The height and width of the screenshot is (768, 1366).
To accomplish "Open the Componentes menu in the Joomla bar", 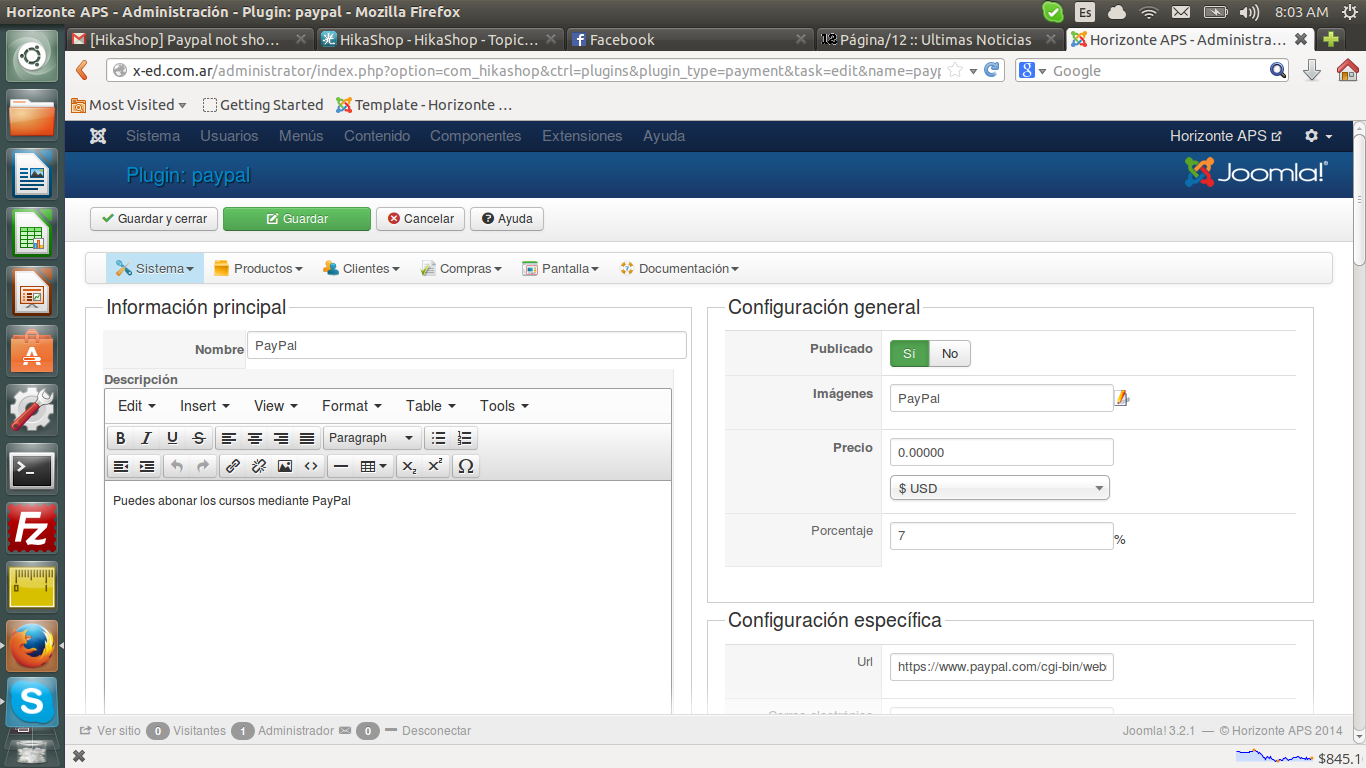I will pyautogui.click(x=476, y=136).
